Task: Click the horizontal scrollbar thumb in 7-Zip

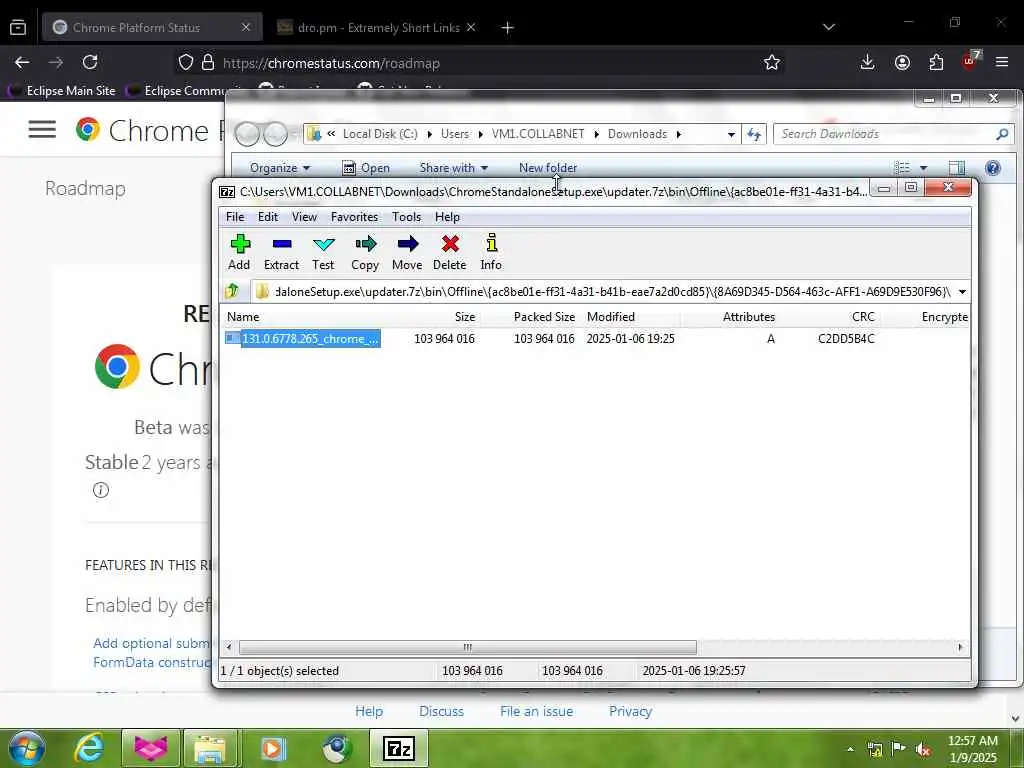Action: point(468,647)
